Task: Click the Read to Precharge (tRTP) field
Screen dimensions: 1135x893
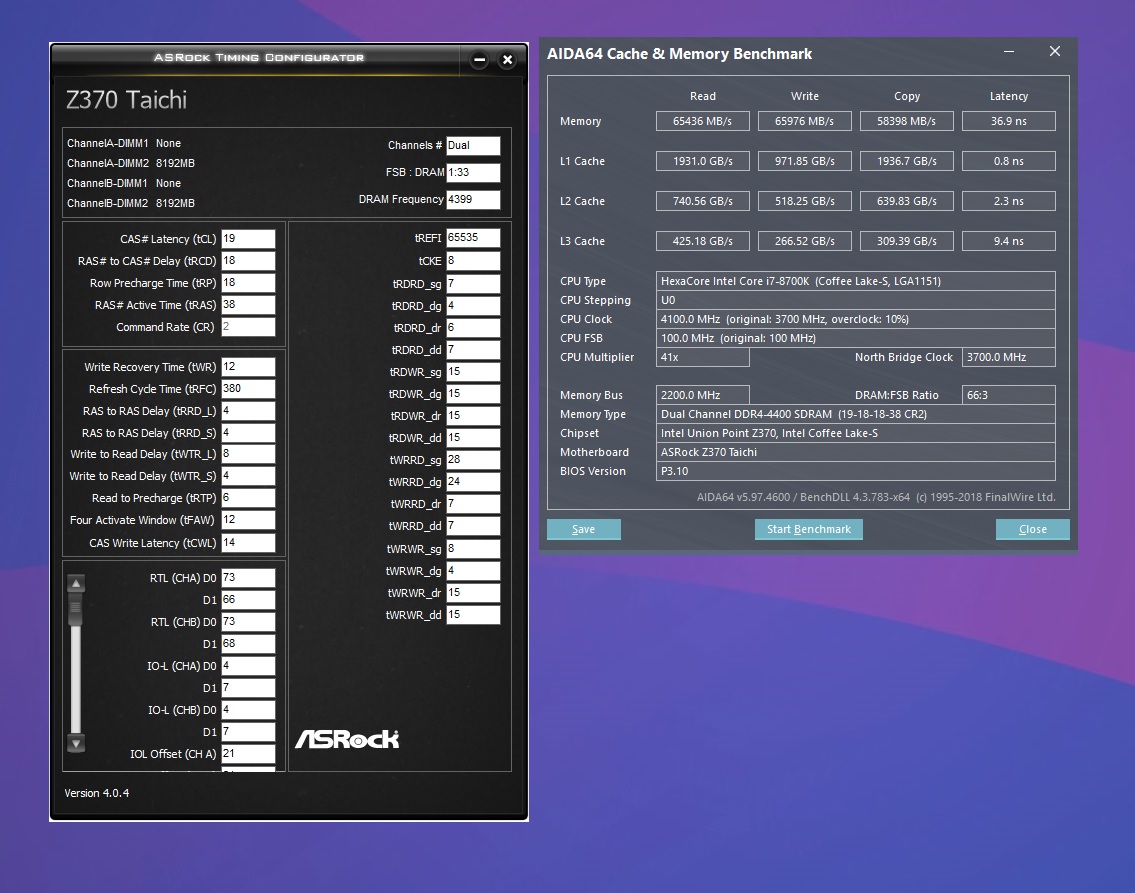Action: click(x=248, y=498)
